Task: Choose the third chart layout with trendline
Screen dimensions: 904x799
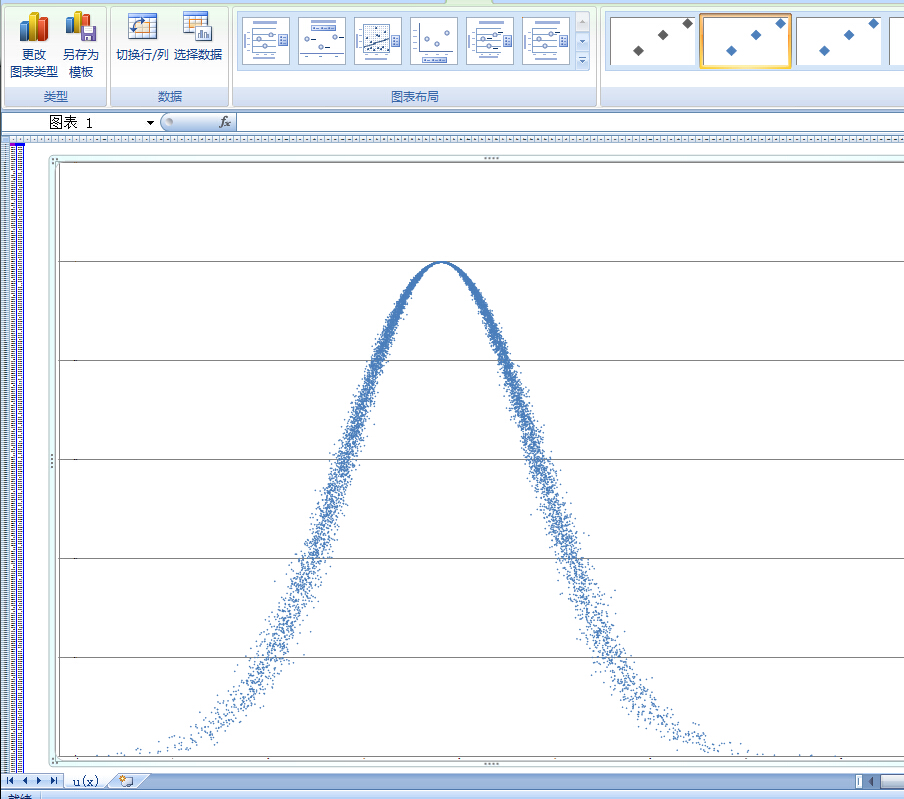Action: [378, 41]
